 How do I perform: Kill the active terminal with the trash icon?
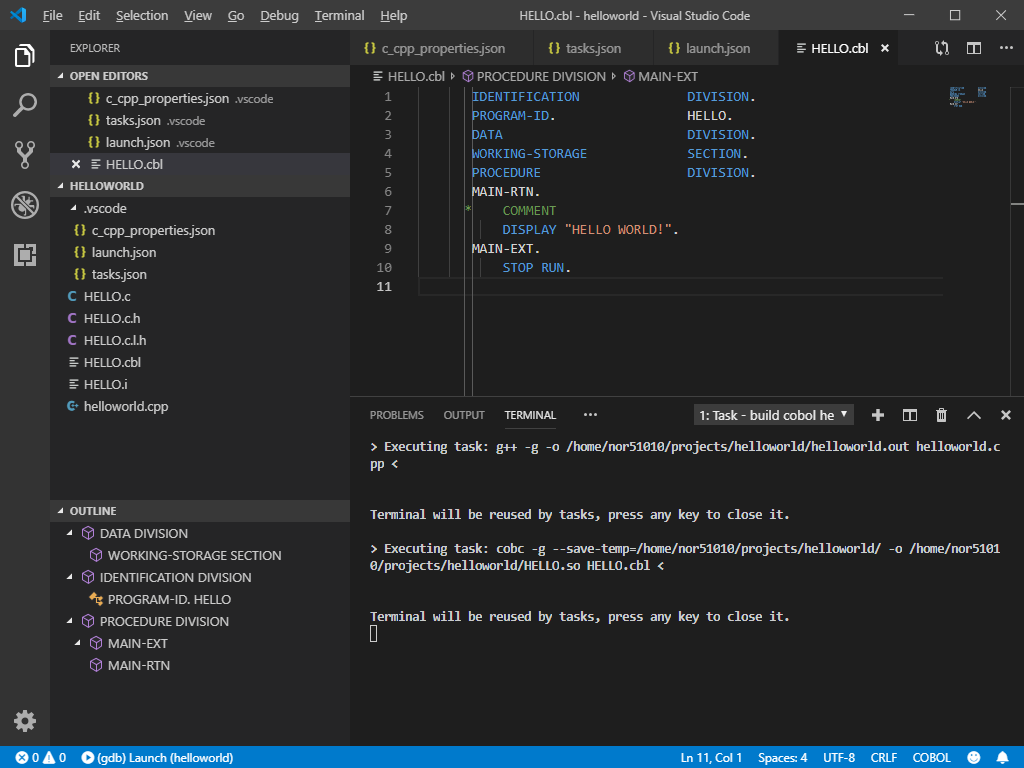(x=941, y=414)
